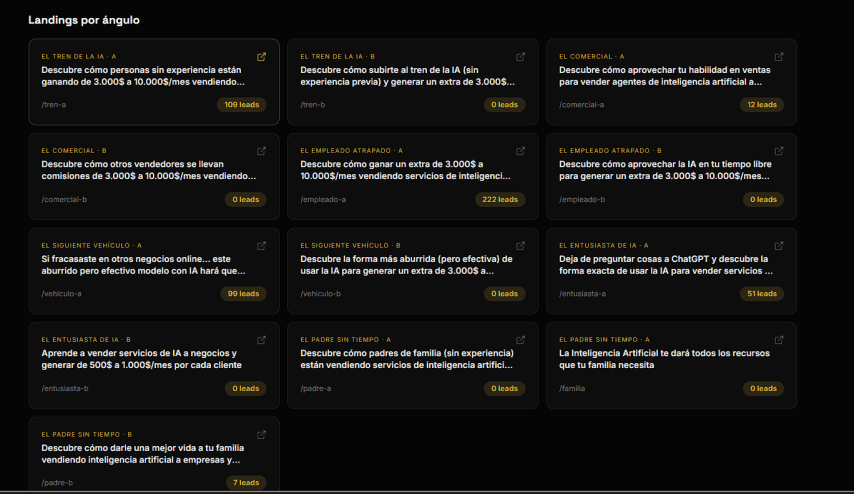The image size is (854, 494).
Task: Open external link icon on El Tren de la IA · A card
Action: click(261, 57)
